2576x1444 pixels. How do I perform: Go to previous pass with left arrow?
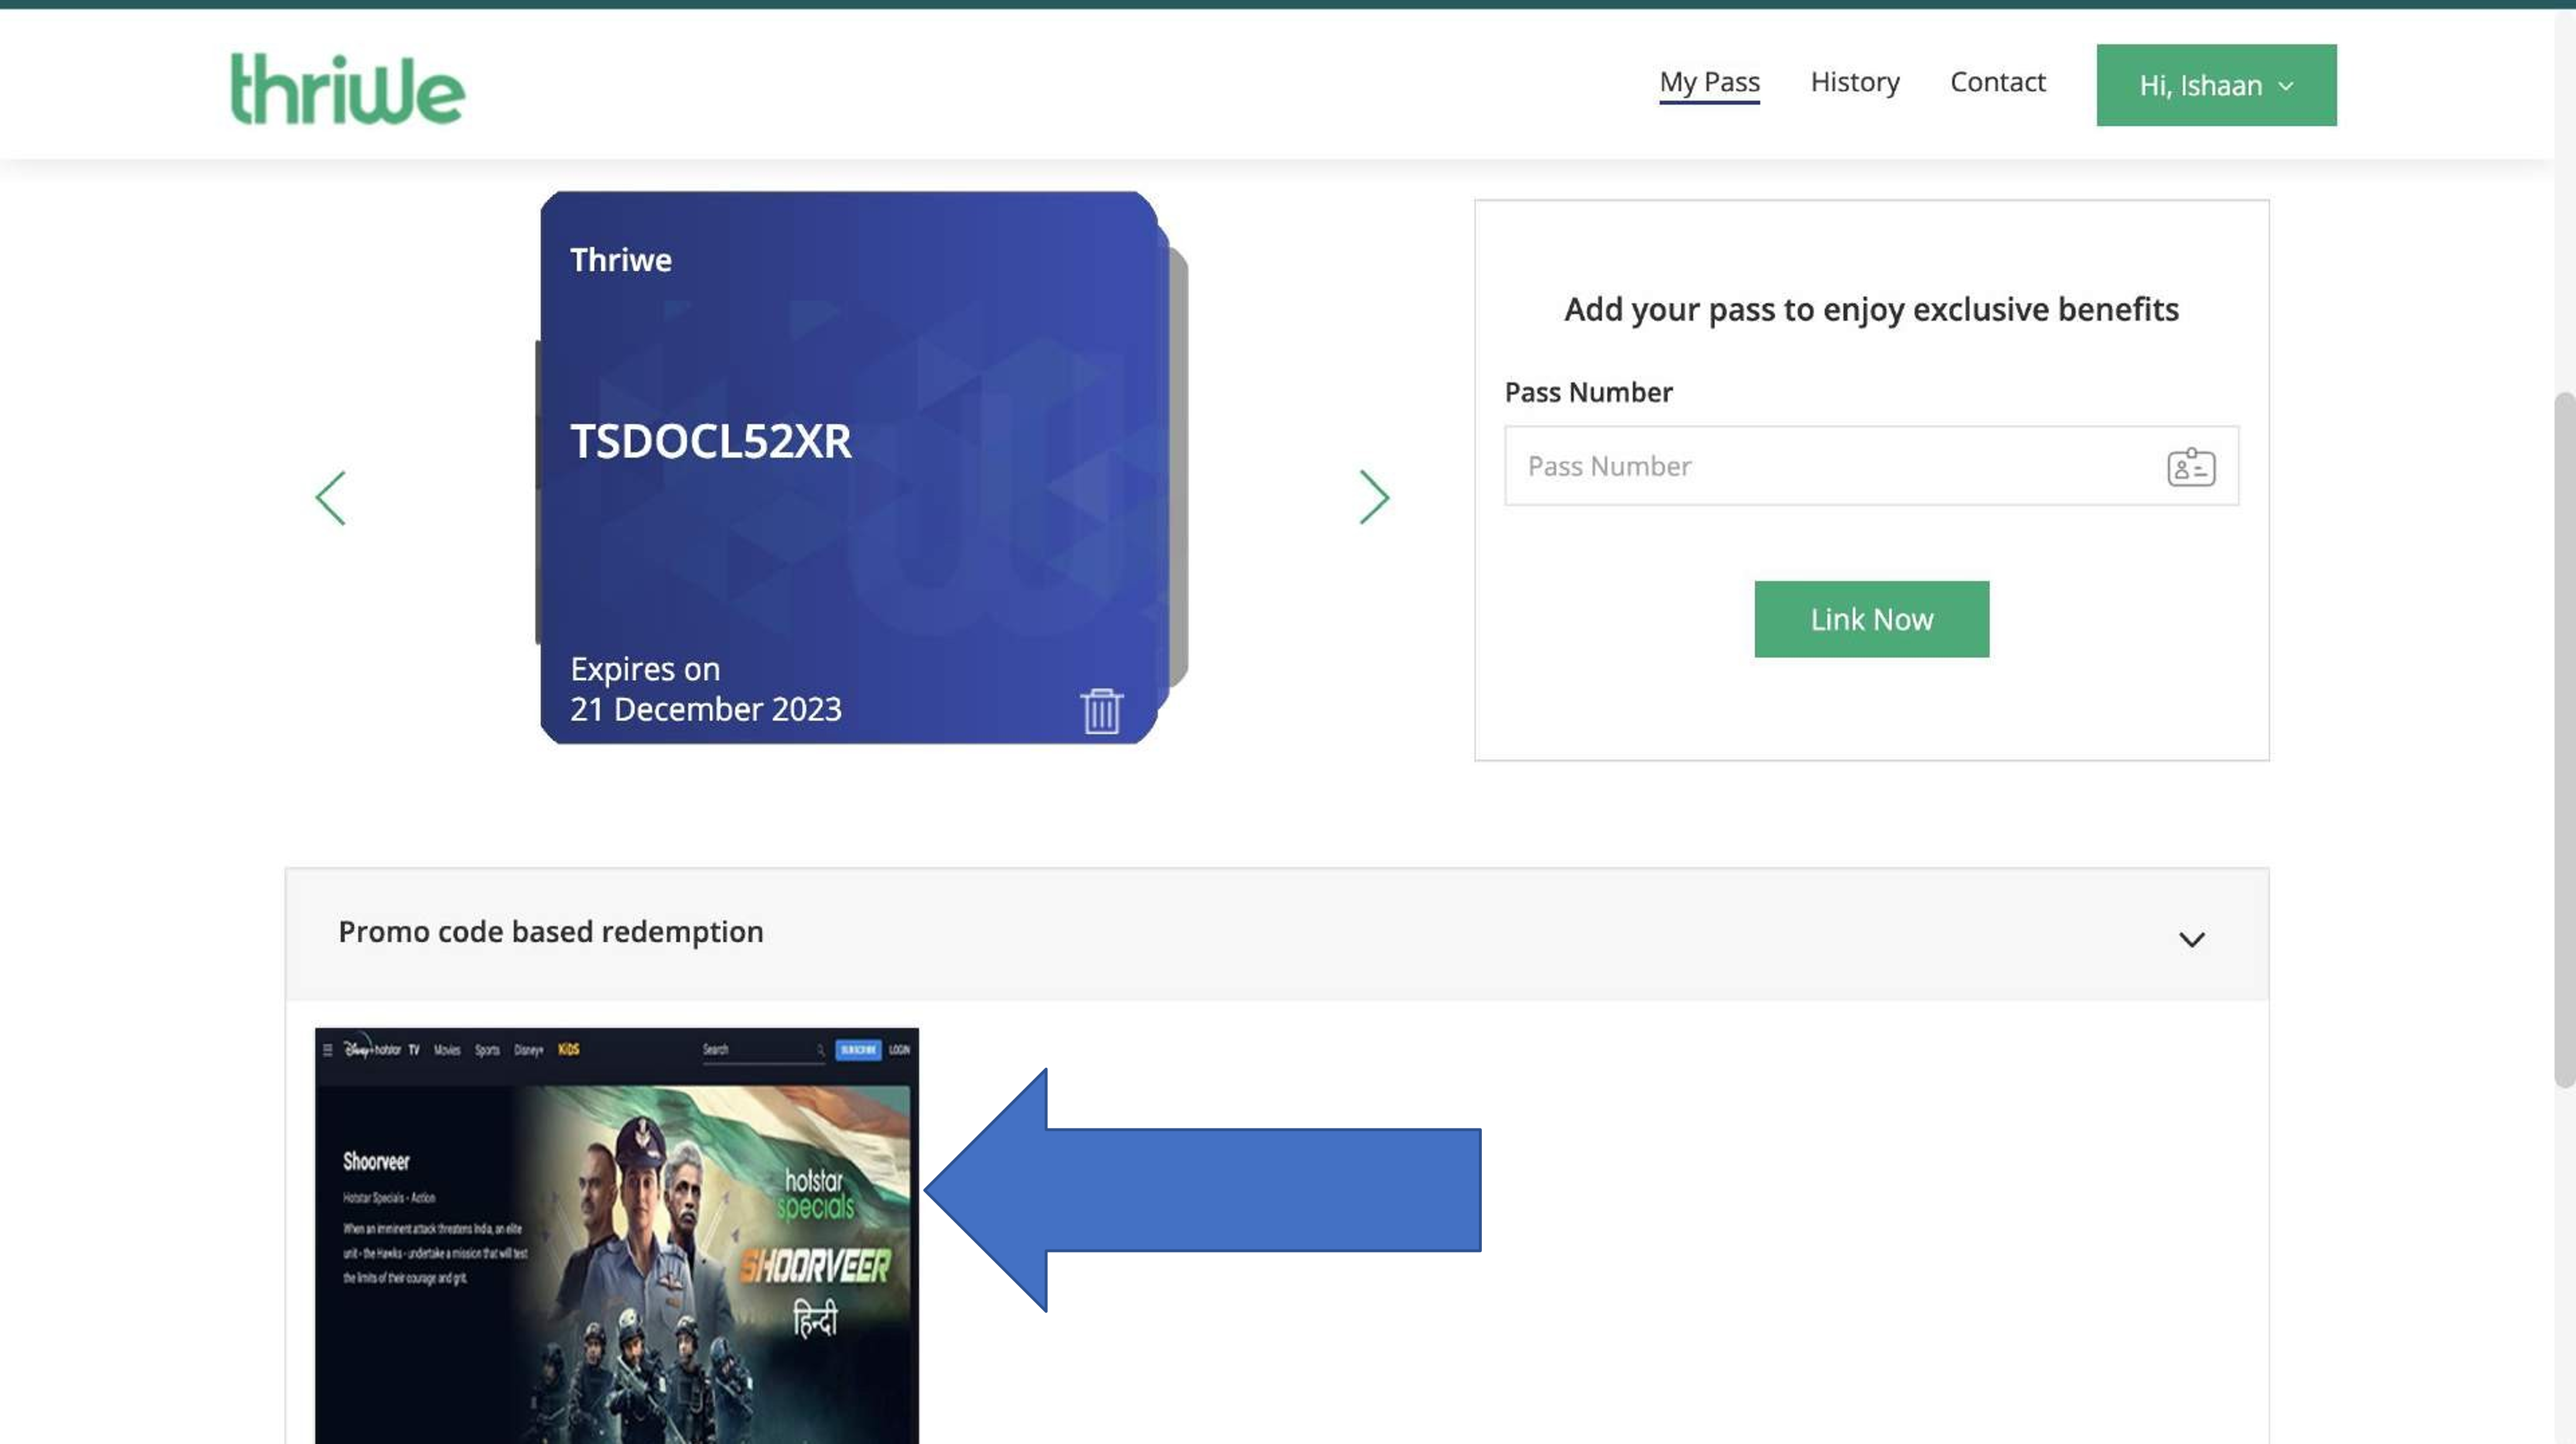point(331,498)
